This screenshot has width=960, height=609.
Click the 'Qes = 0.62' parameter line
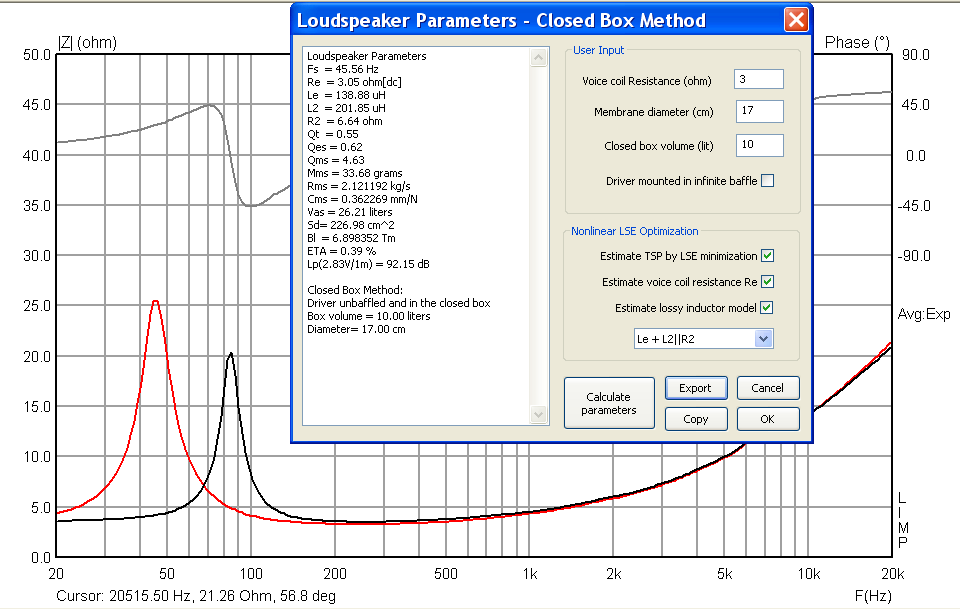pos(335,147)
